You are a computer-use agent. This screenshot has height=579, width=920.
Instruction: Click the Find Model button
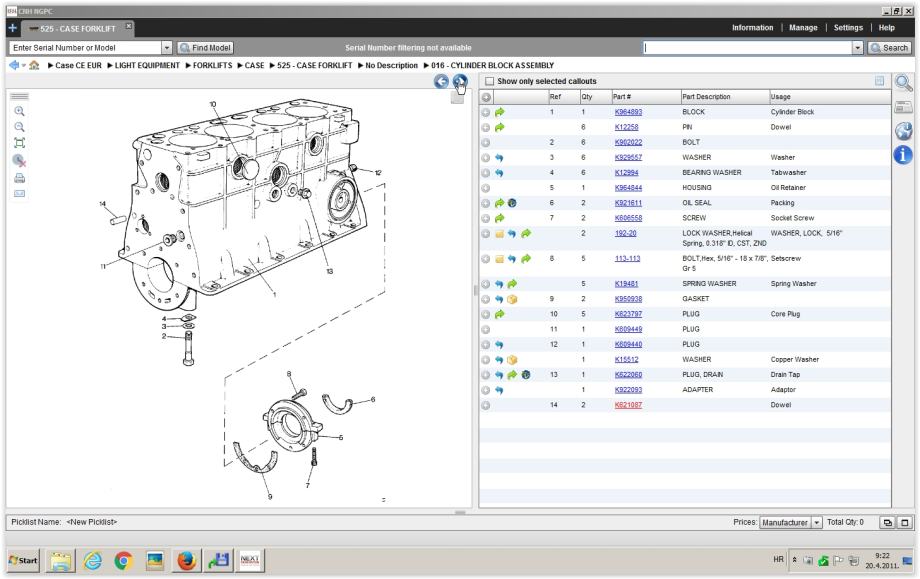click(205, 47)
